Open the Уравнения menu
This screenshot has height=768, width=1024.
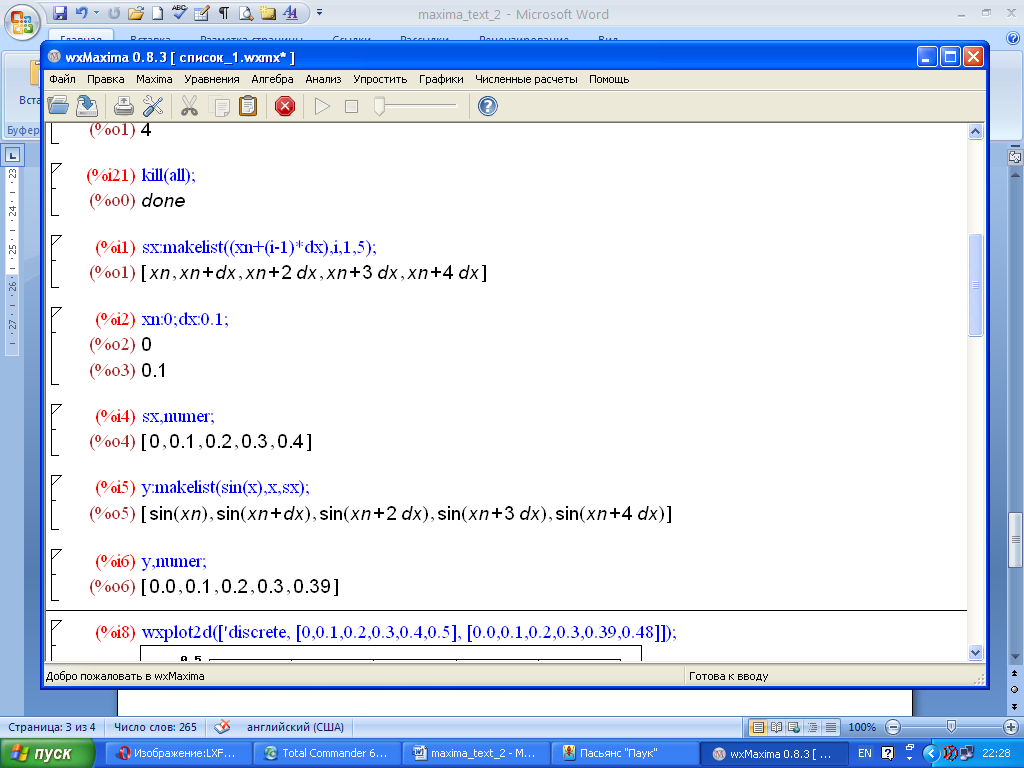(212, 79)
